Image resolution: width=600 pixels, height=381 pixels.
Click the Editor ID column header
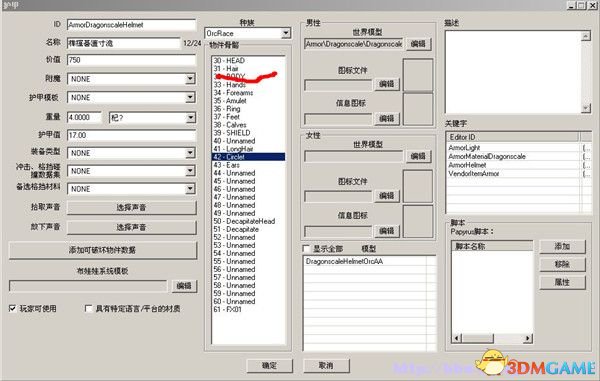(513, 137)
